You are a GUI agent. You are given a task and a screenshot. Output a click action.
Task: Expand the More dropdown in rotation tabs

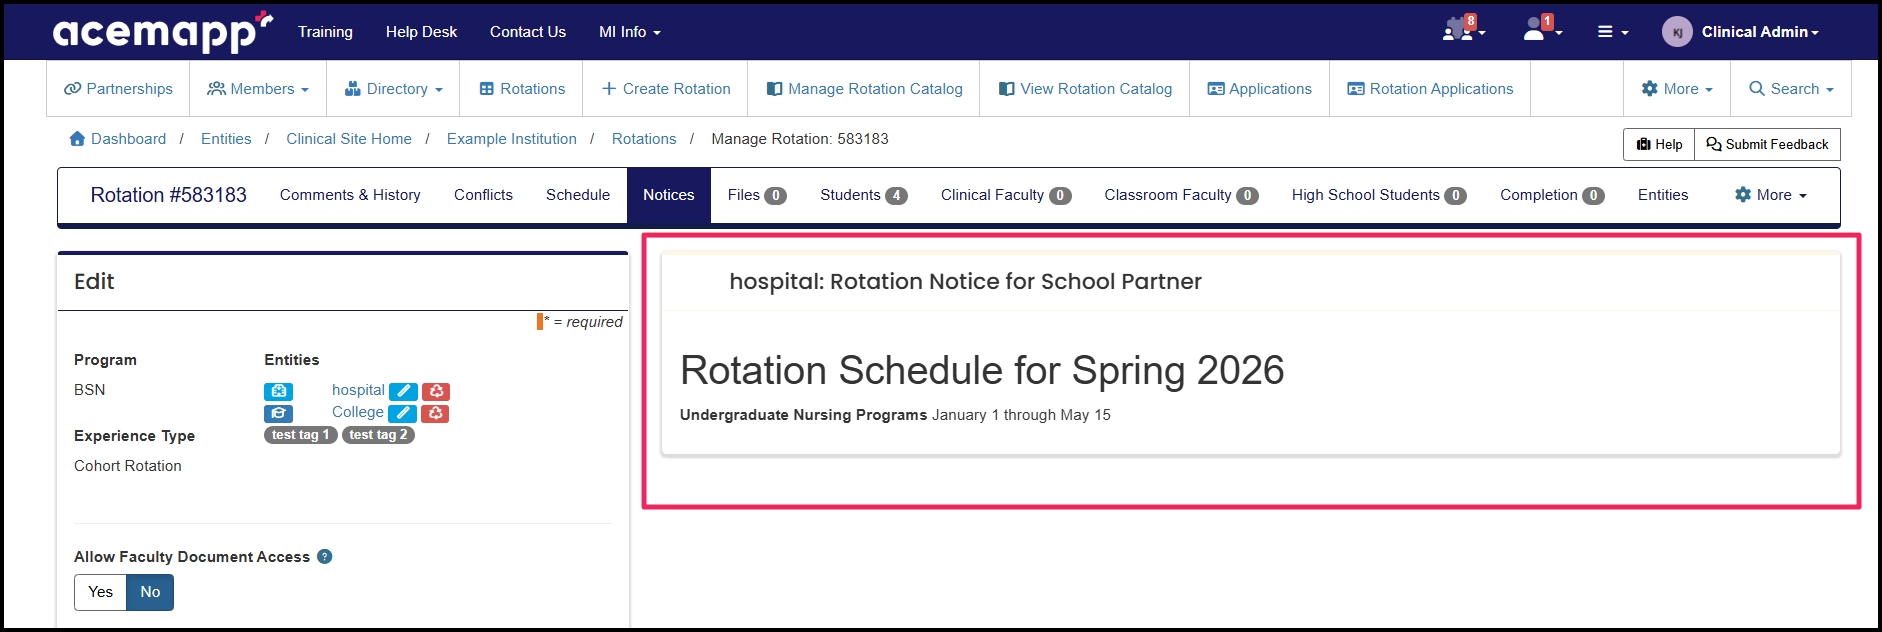click(1771, 195)
